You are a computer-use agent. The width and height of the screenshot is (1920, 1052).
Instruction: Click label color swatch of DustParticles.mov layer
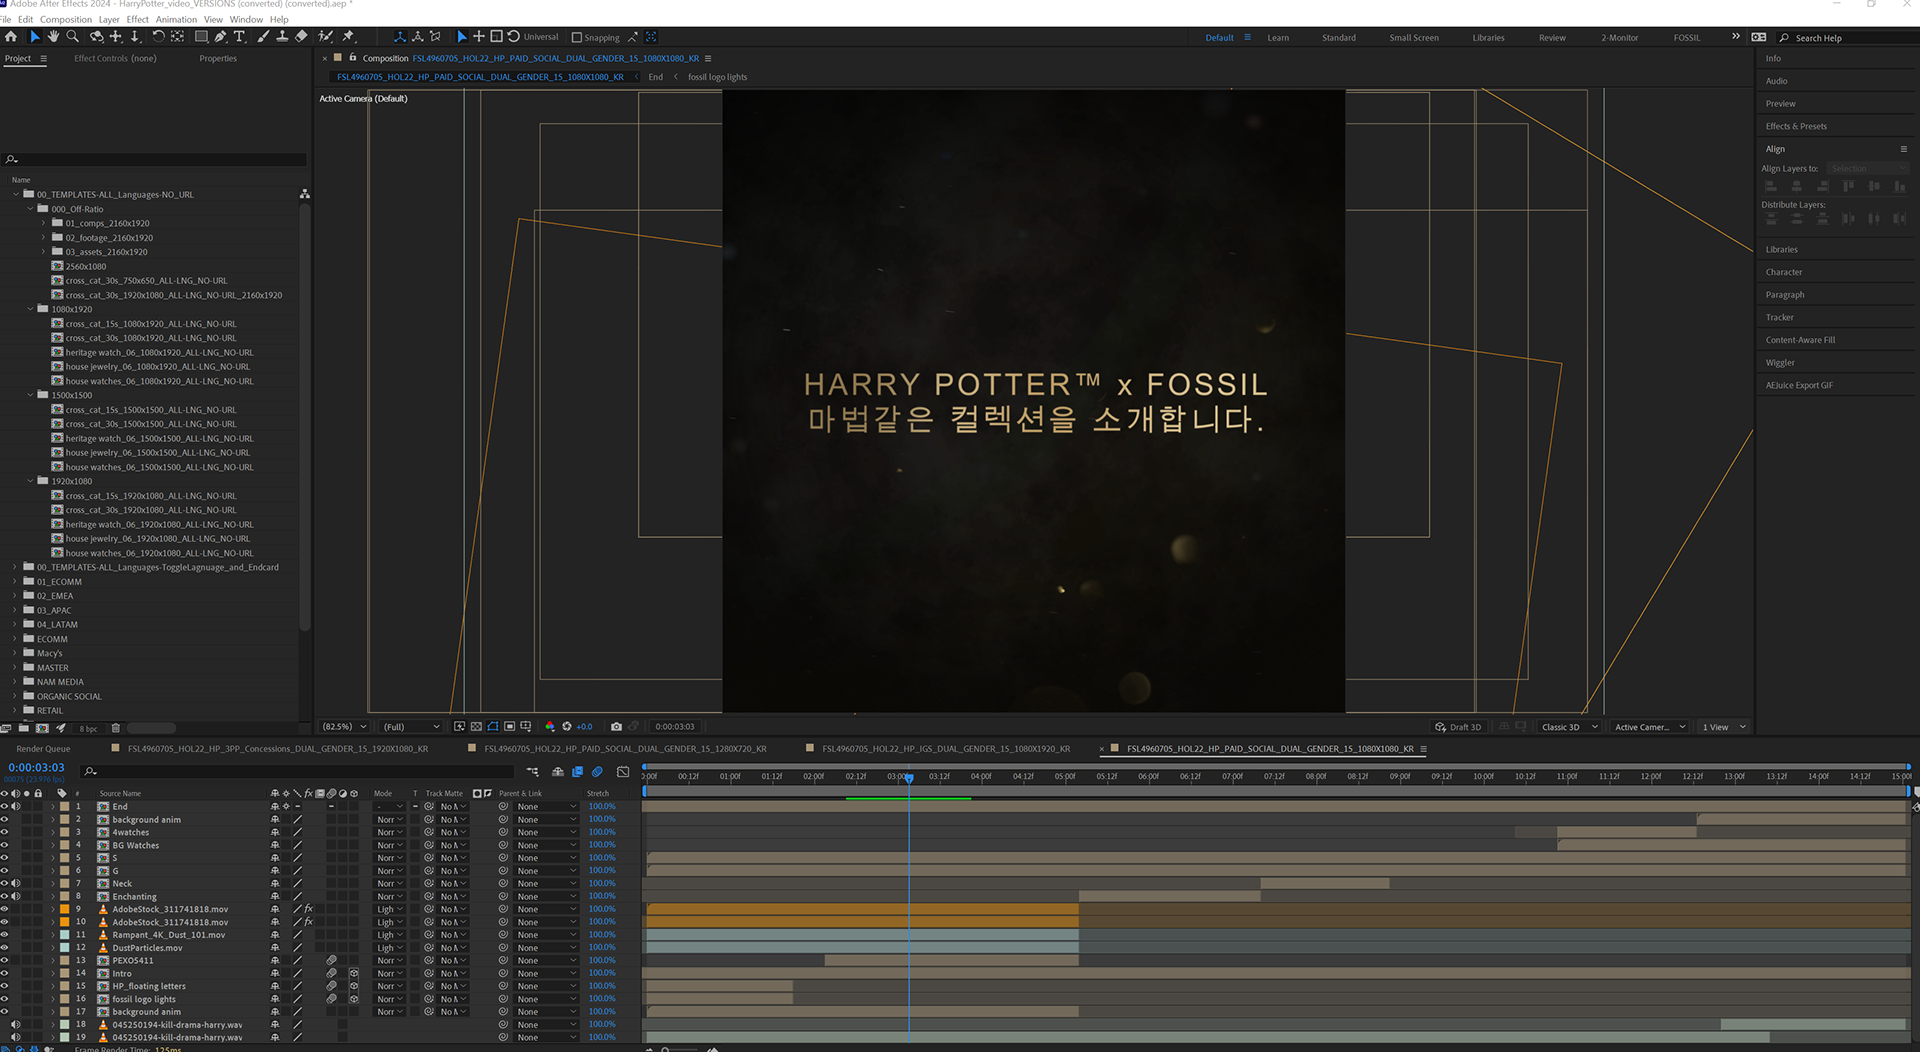click(x=65, y=947)
